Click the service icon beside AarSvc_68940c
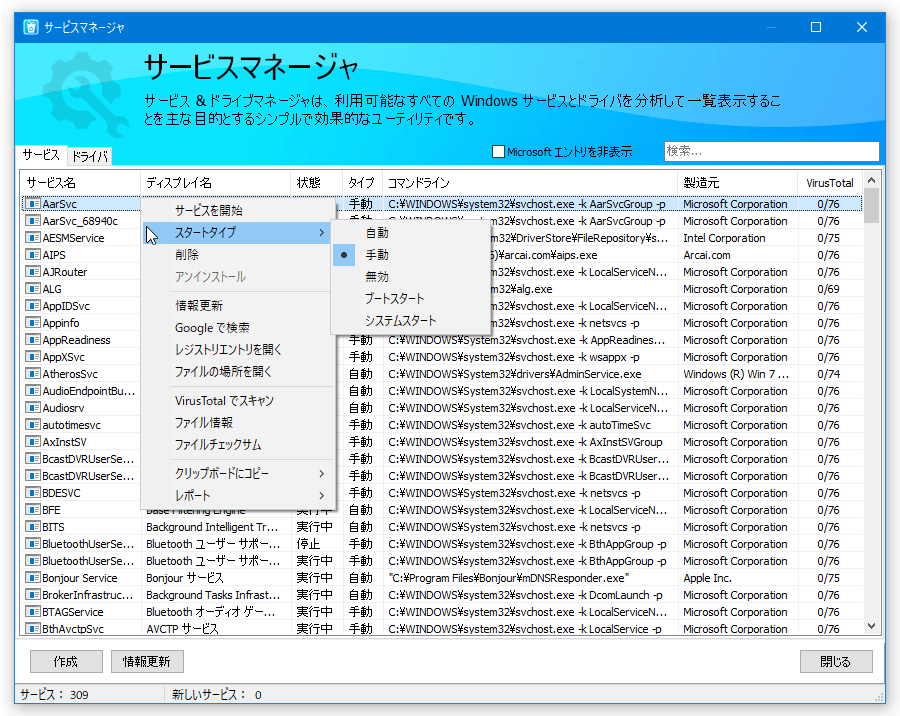Screen dimensions: 900x716 click(x=33, y=221)
